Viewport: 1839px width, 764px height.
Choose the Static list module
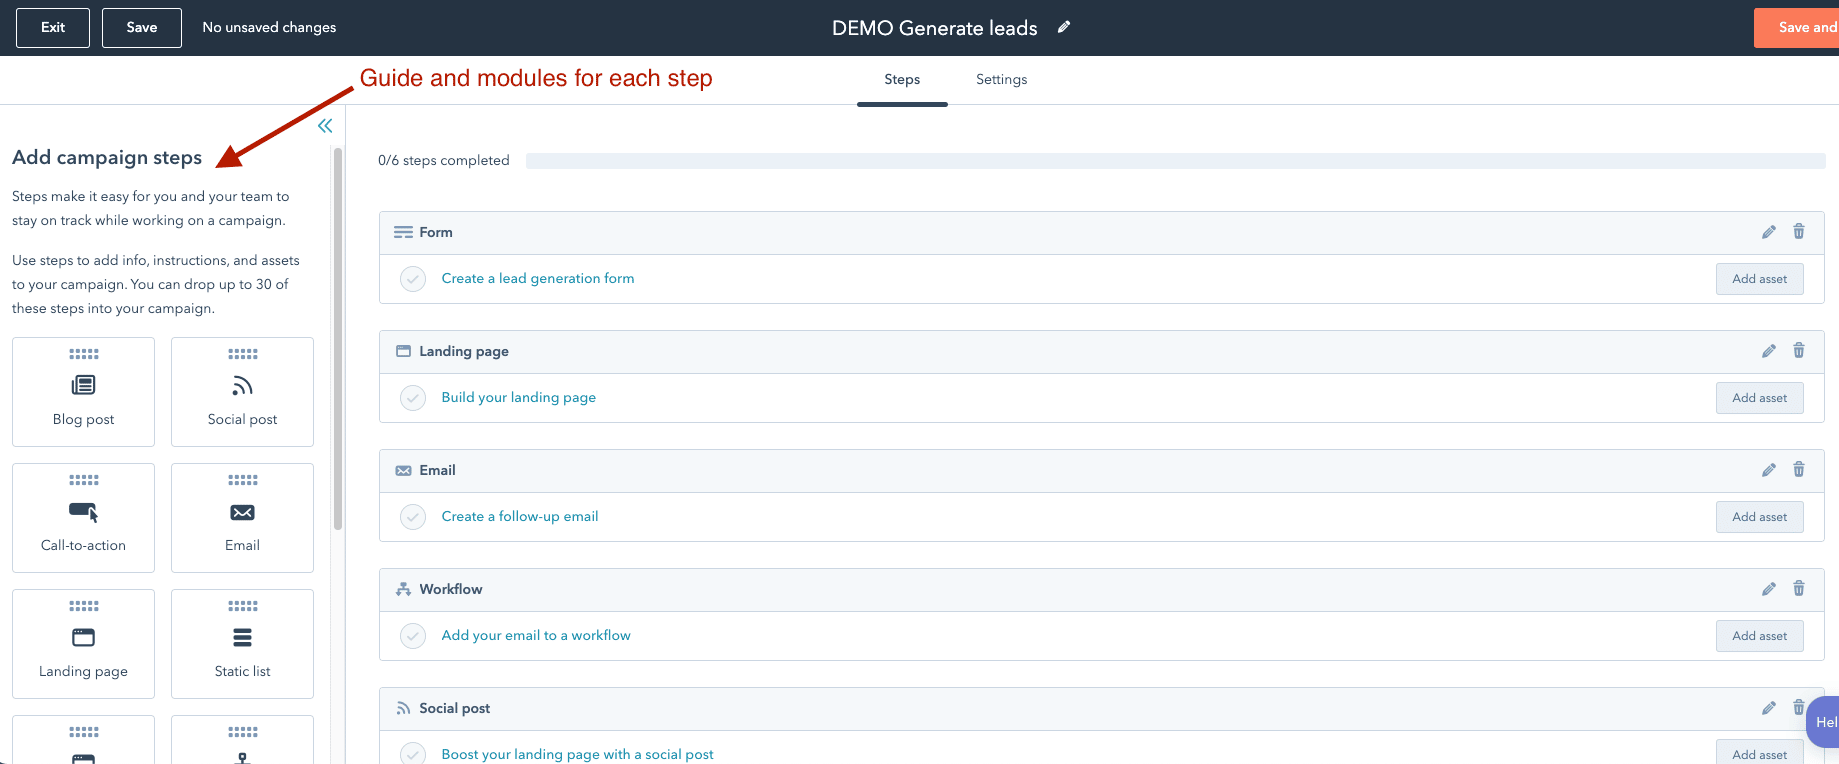[x=242, y=644]
